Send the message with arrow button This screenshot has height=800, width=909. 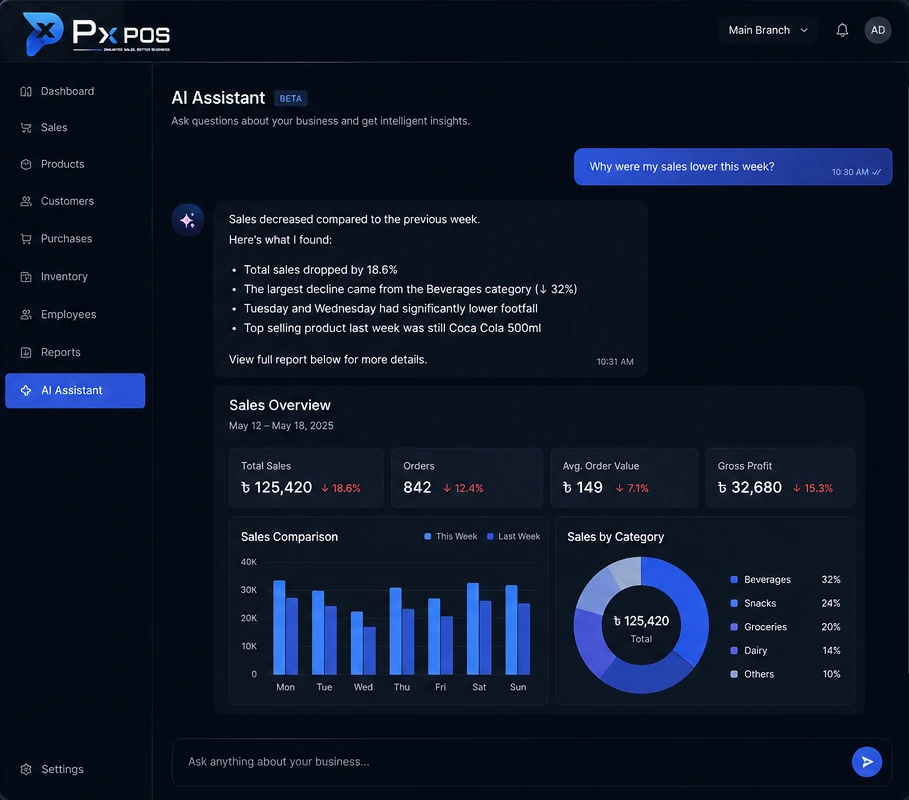[x=867, y=762]
